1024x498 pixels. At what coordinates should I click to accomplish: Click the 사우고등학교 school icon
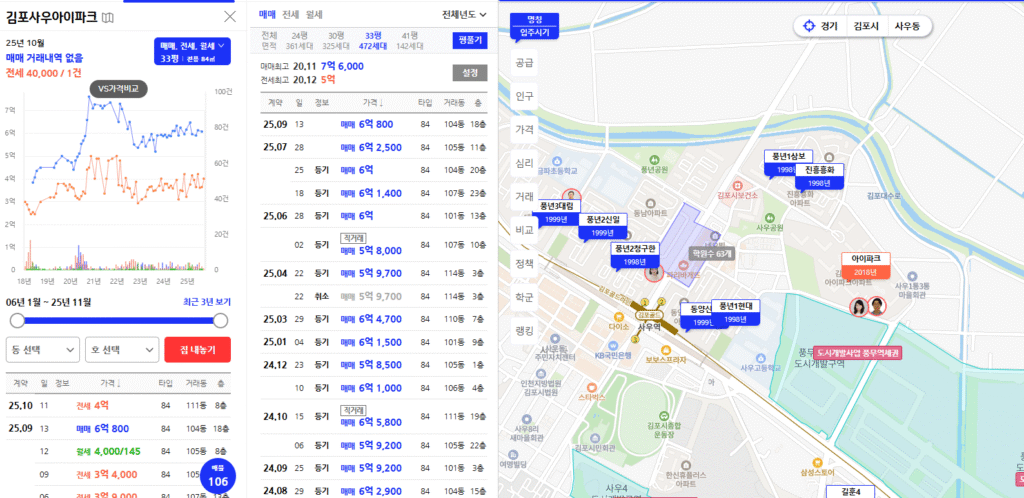pos(760,358)
